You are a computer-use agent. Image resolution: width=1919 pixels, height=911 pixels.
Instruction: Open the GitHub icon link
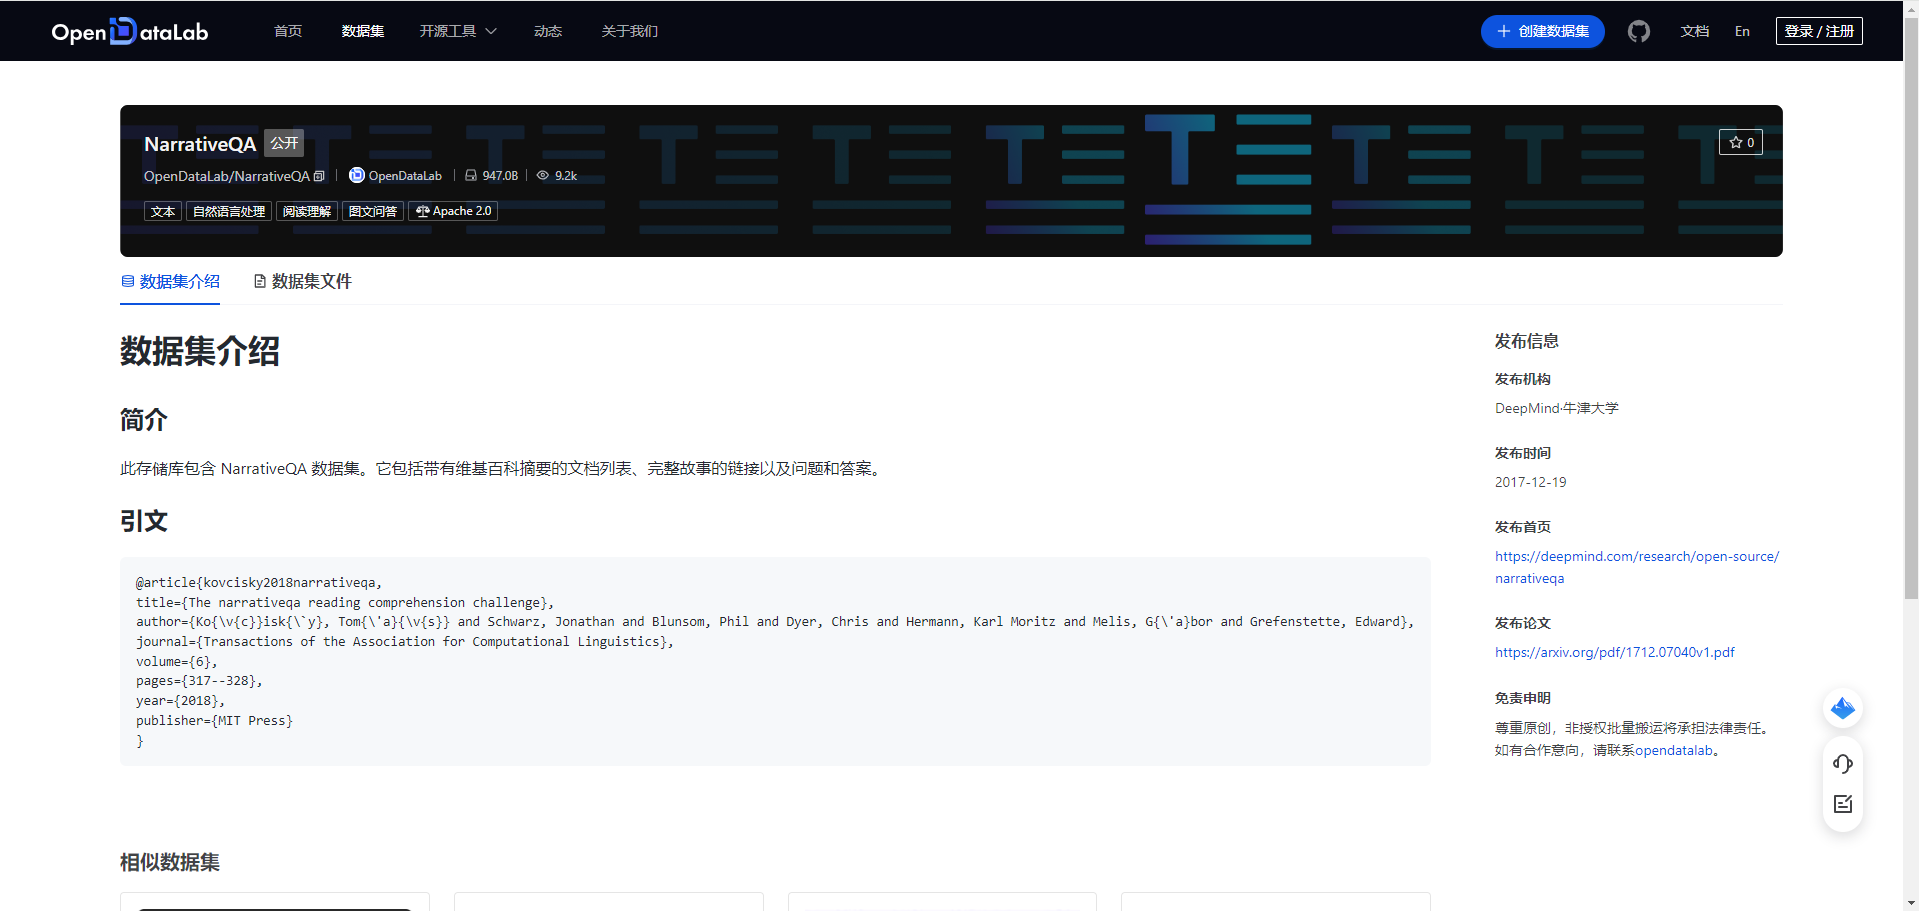pyautogui.click(x=1638, y=31)
